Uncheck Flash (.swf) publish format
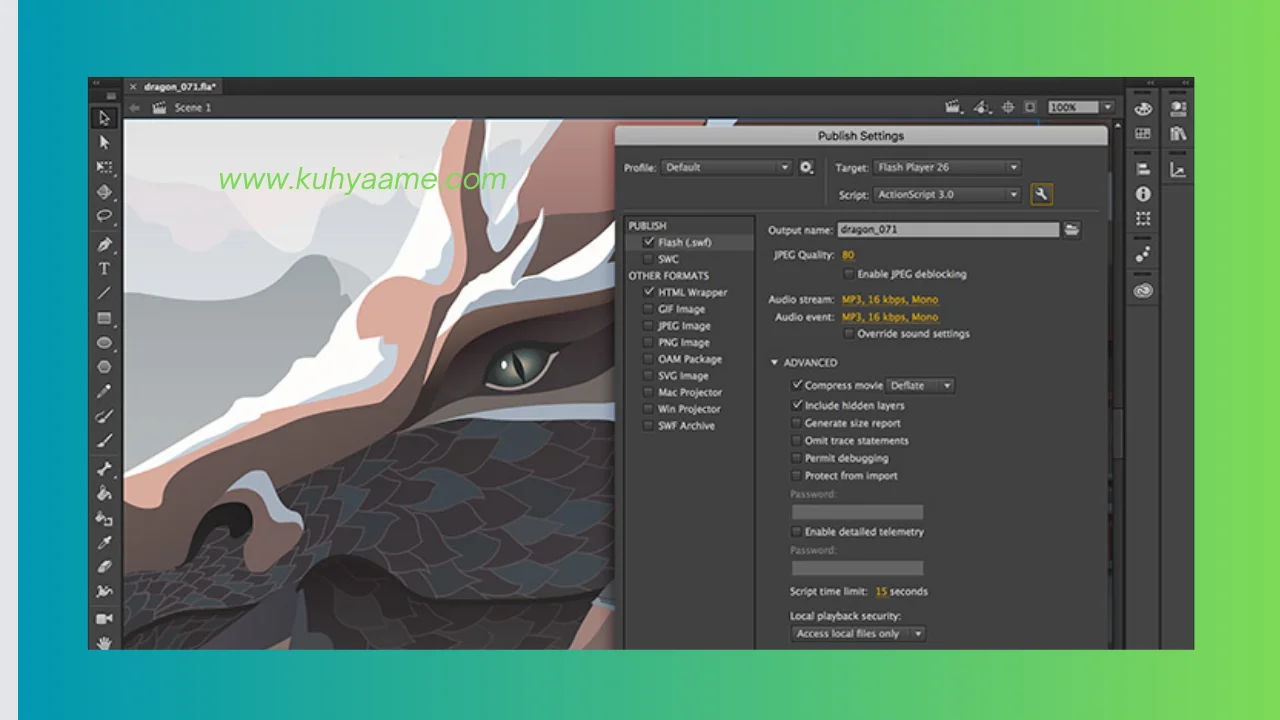 click(x=649, y=242)
